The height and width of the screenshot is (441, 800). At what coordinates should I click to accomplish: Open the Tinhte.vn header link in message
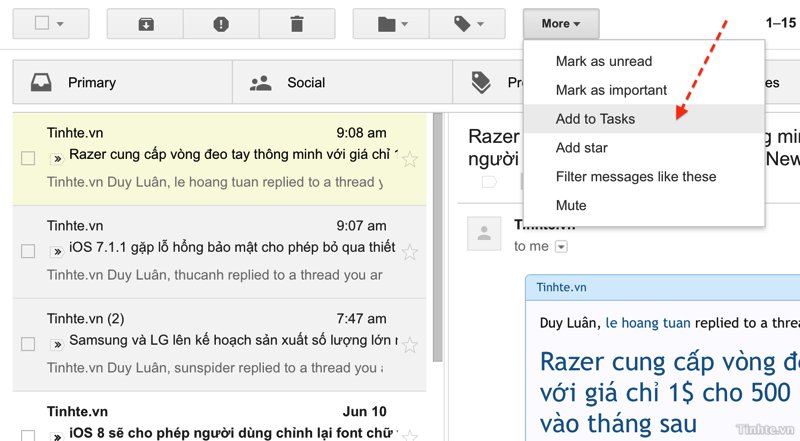(561, 287)
